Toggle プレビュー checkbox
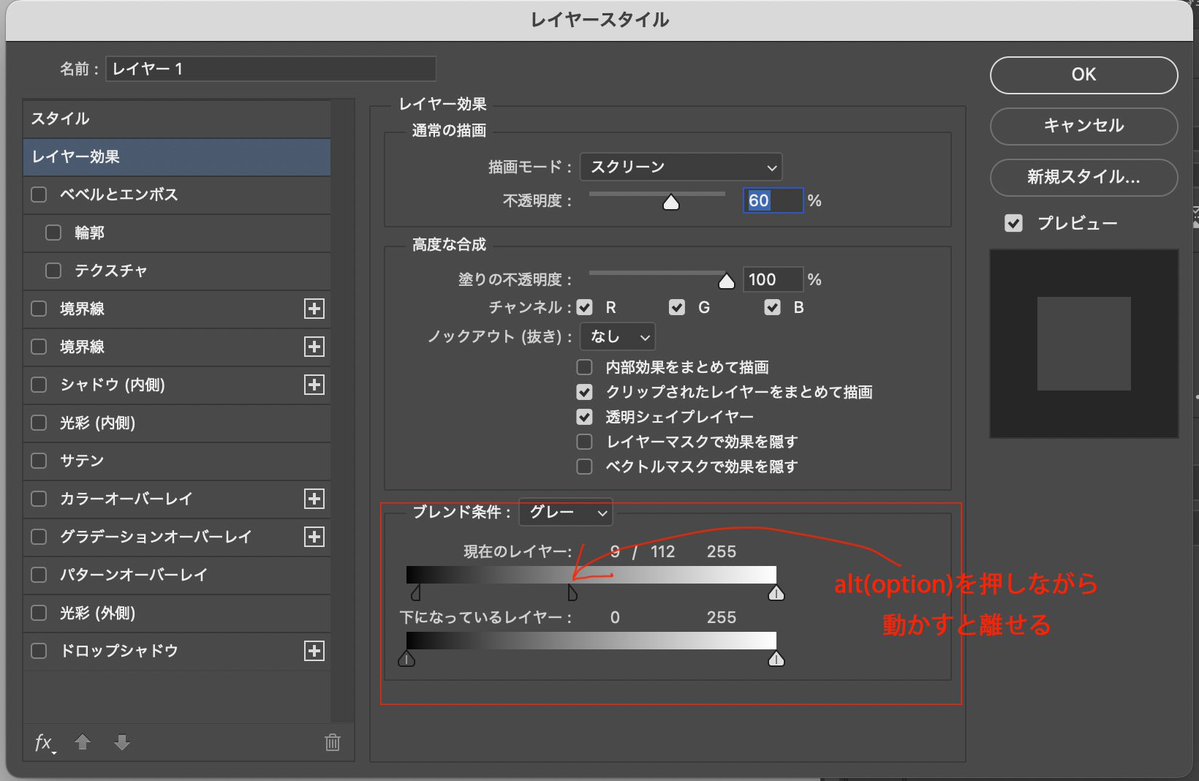This screenshot has height=781, width=1199. (1014, 223)
